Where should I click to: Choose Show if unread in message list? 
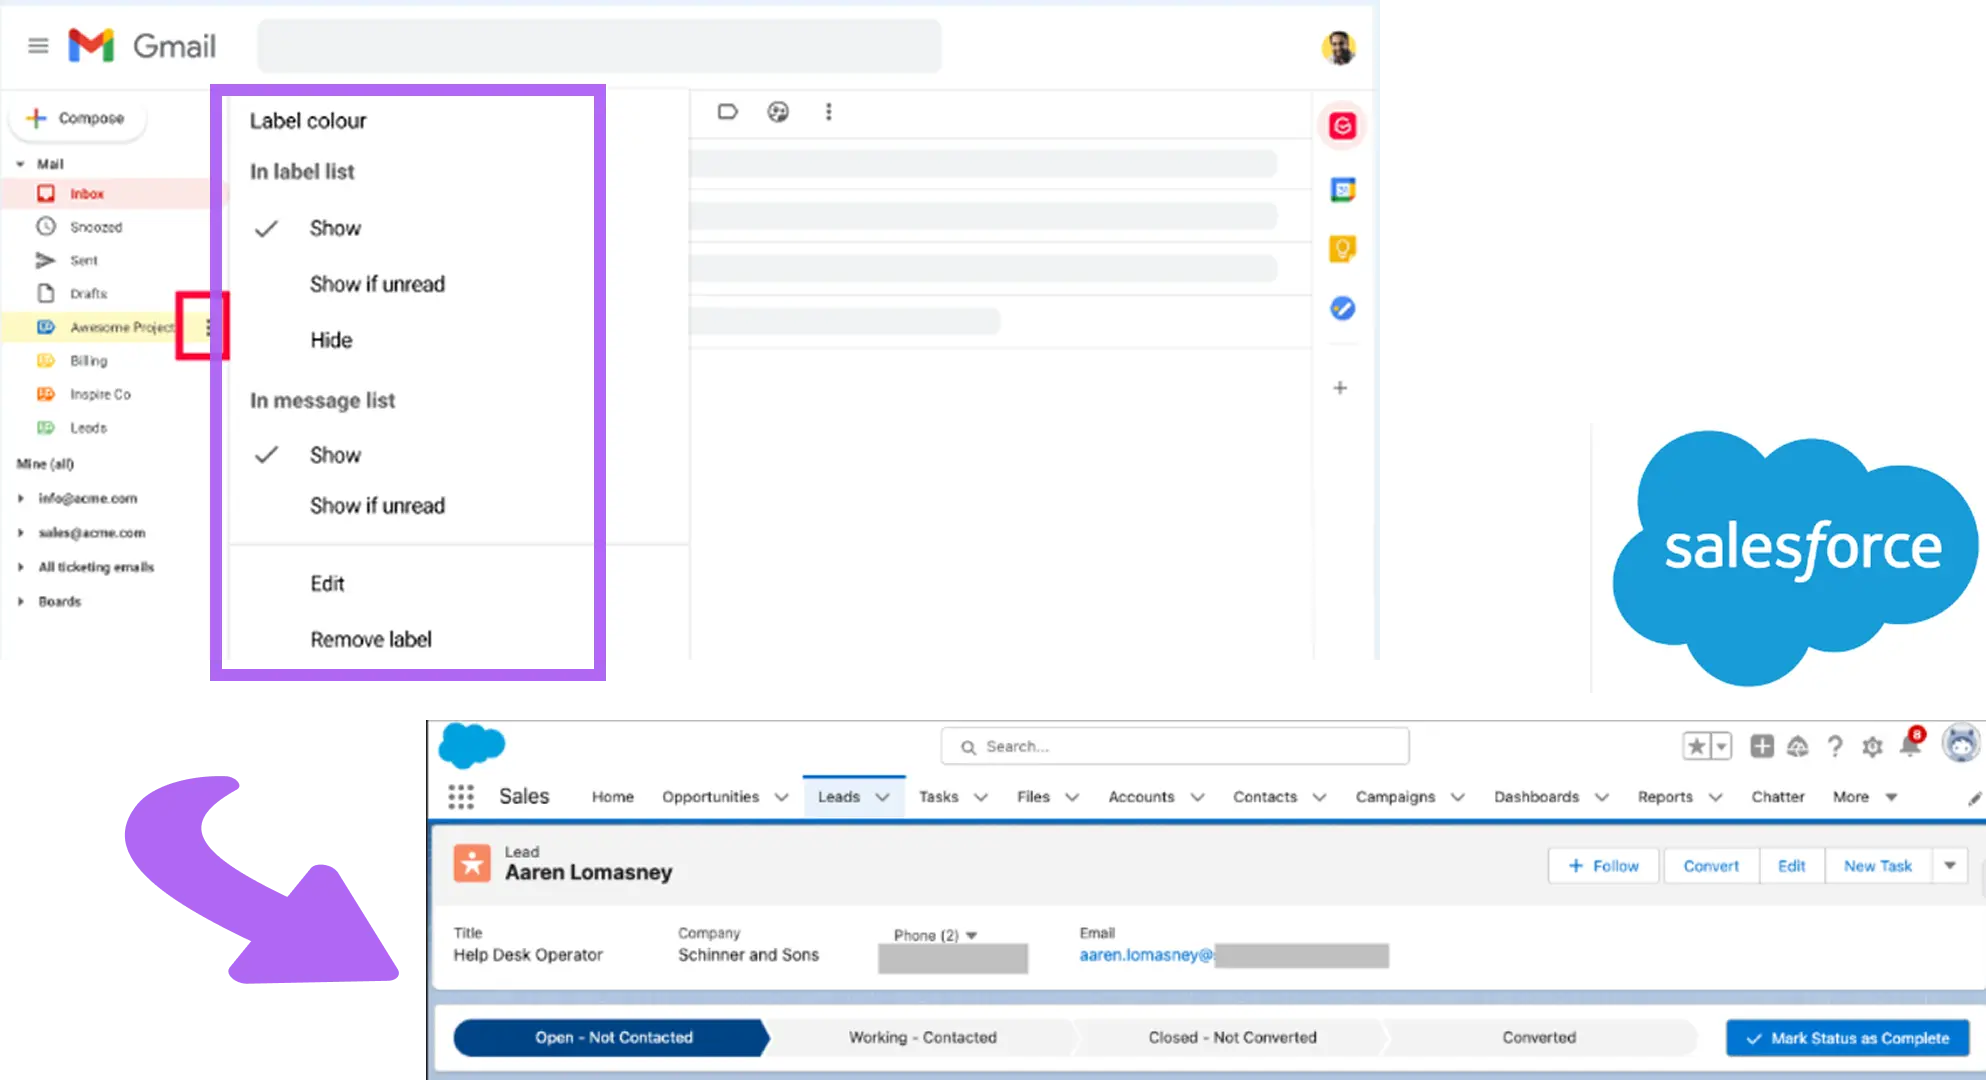[x=377, y=506]
